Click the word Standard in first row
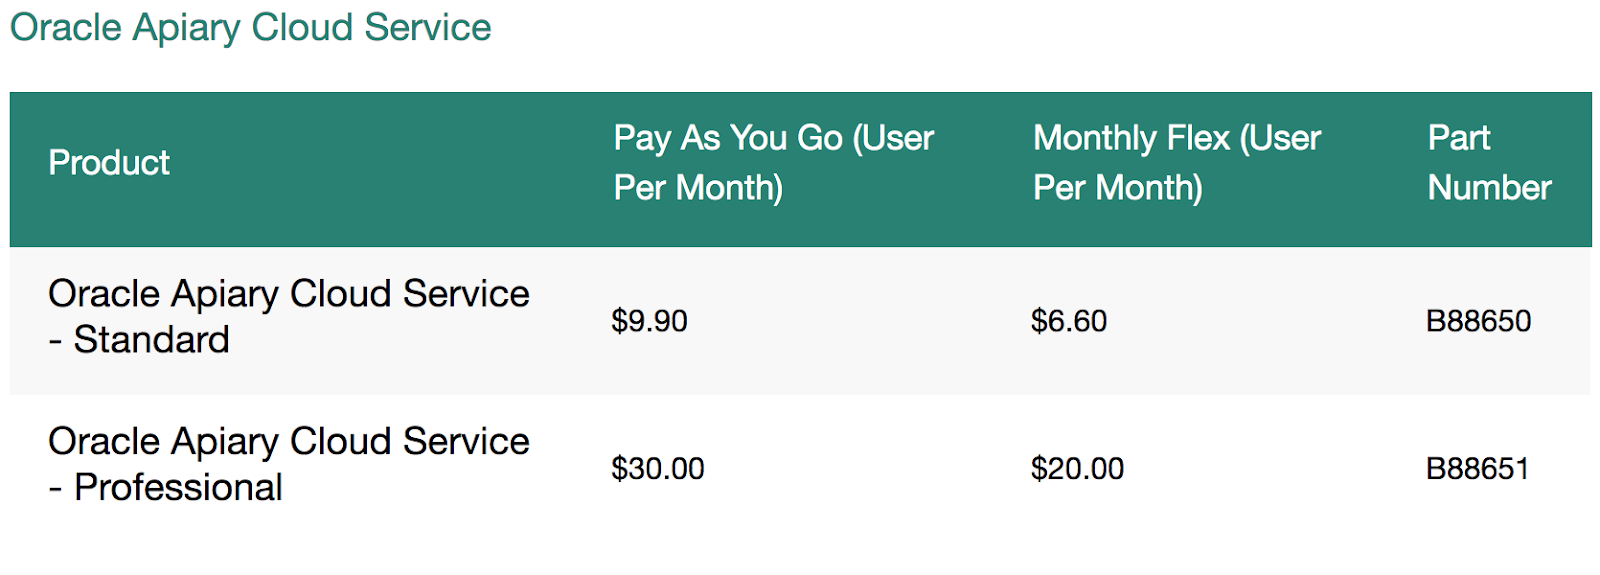1600x575 pixels. pos(152,340)
